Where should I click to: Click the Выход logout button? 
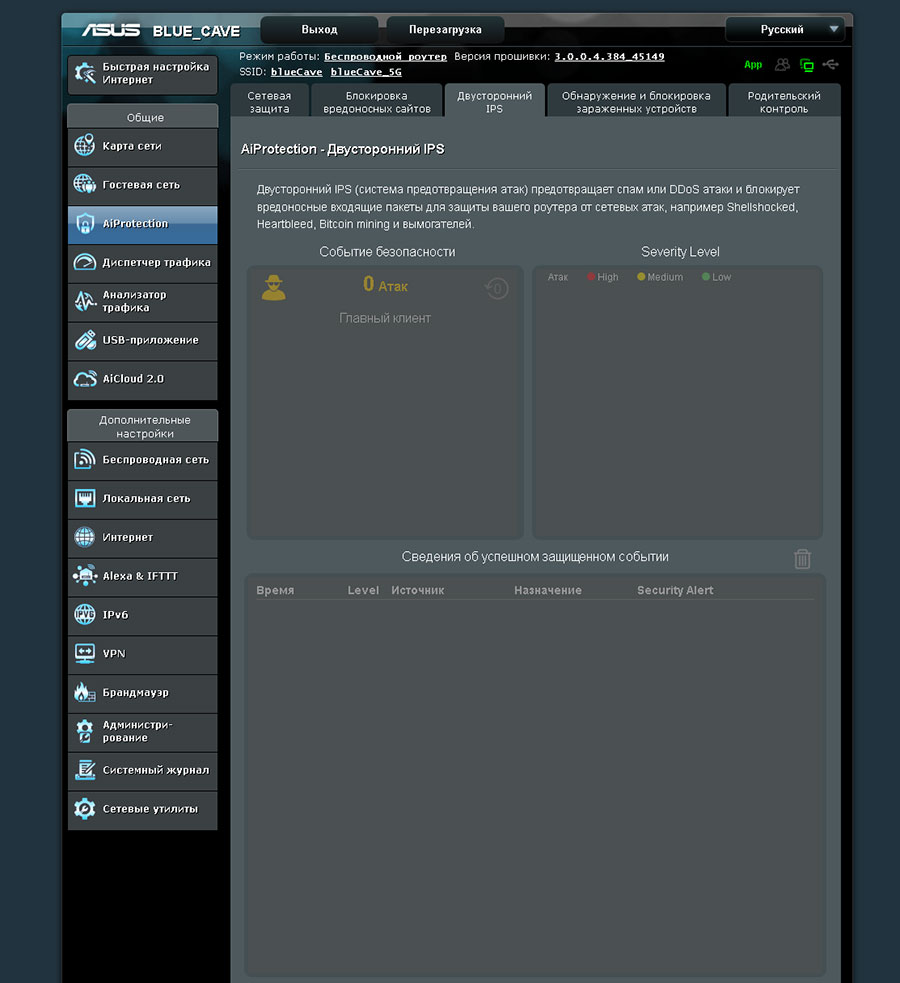[x=319, y=29]
